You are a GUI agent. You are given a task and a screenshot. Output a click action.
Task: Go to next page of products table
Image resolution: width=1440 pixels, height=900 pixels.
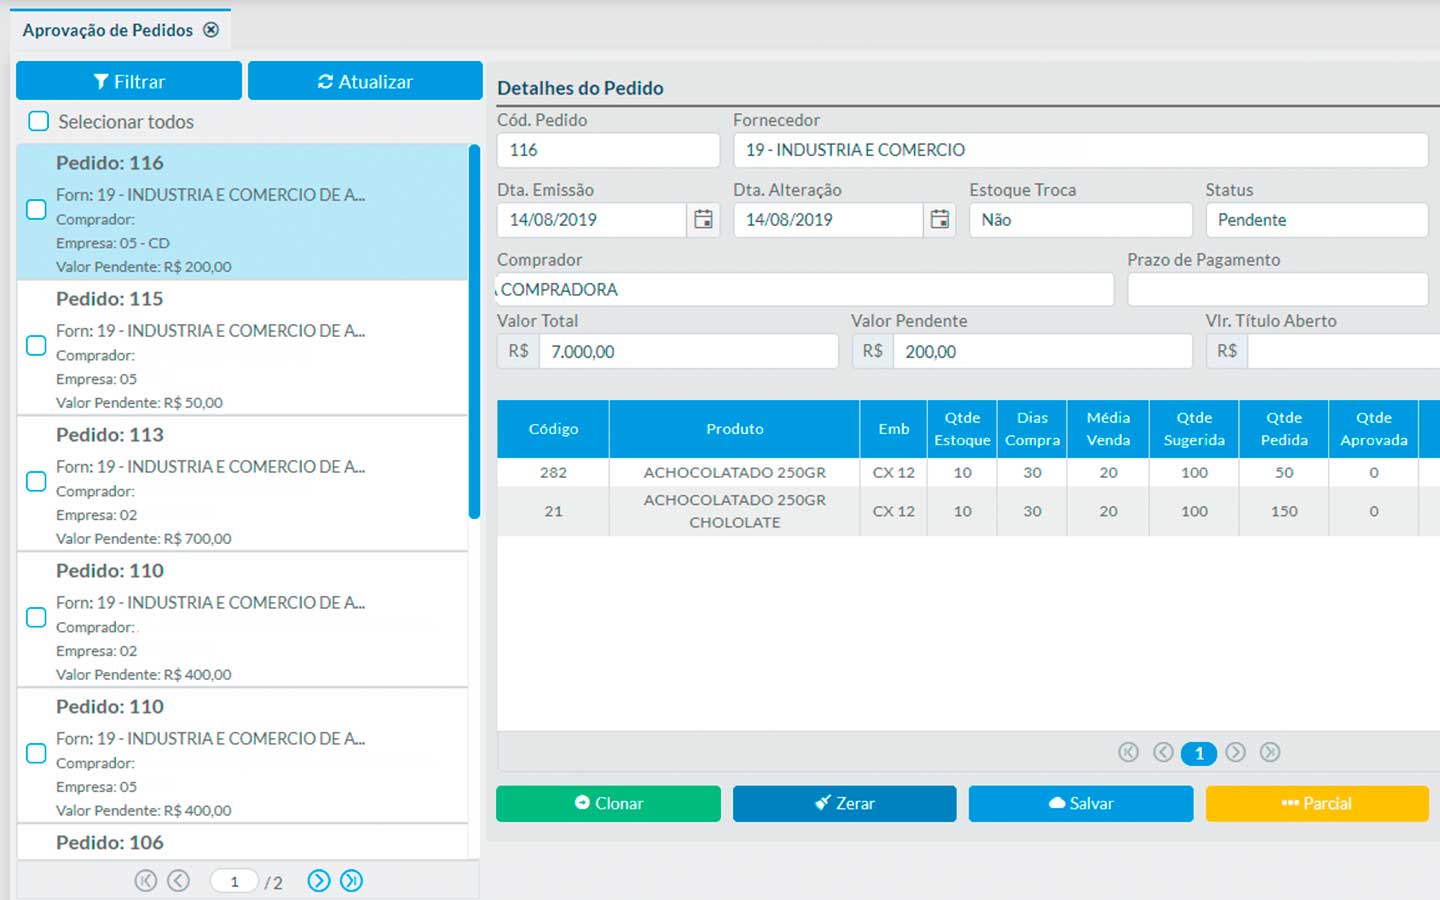pos(1236,752)
